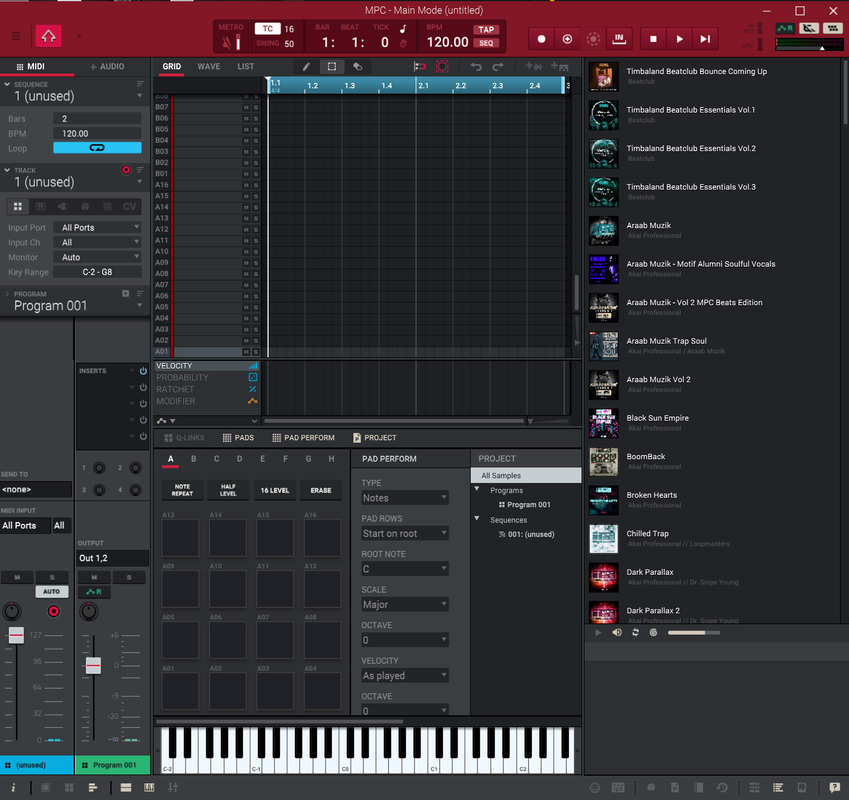This screenshot has height=800, width=849.
Task: Switch to the WAVE tab
Action: point(208,67)
